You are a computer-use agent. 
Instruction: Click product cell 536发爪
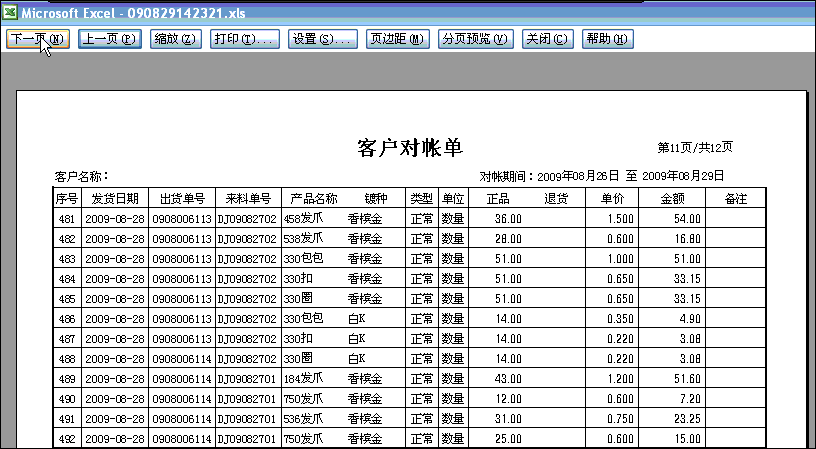pos(303,419)
